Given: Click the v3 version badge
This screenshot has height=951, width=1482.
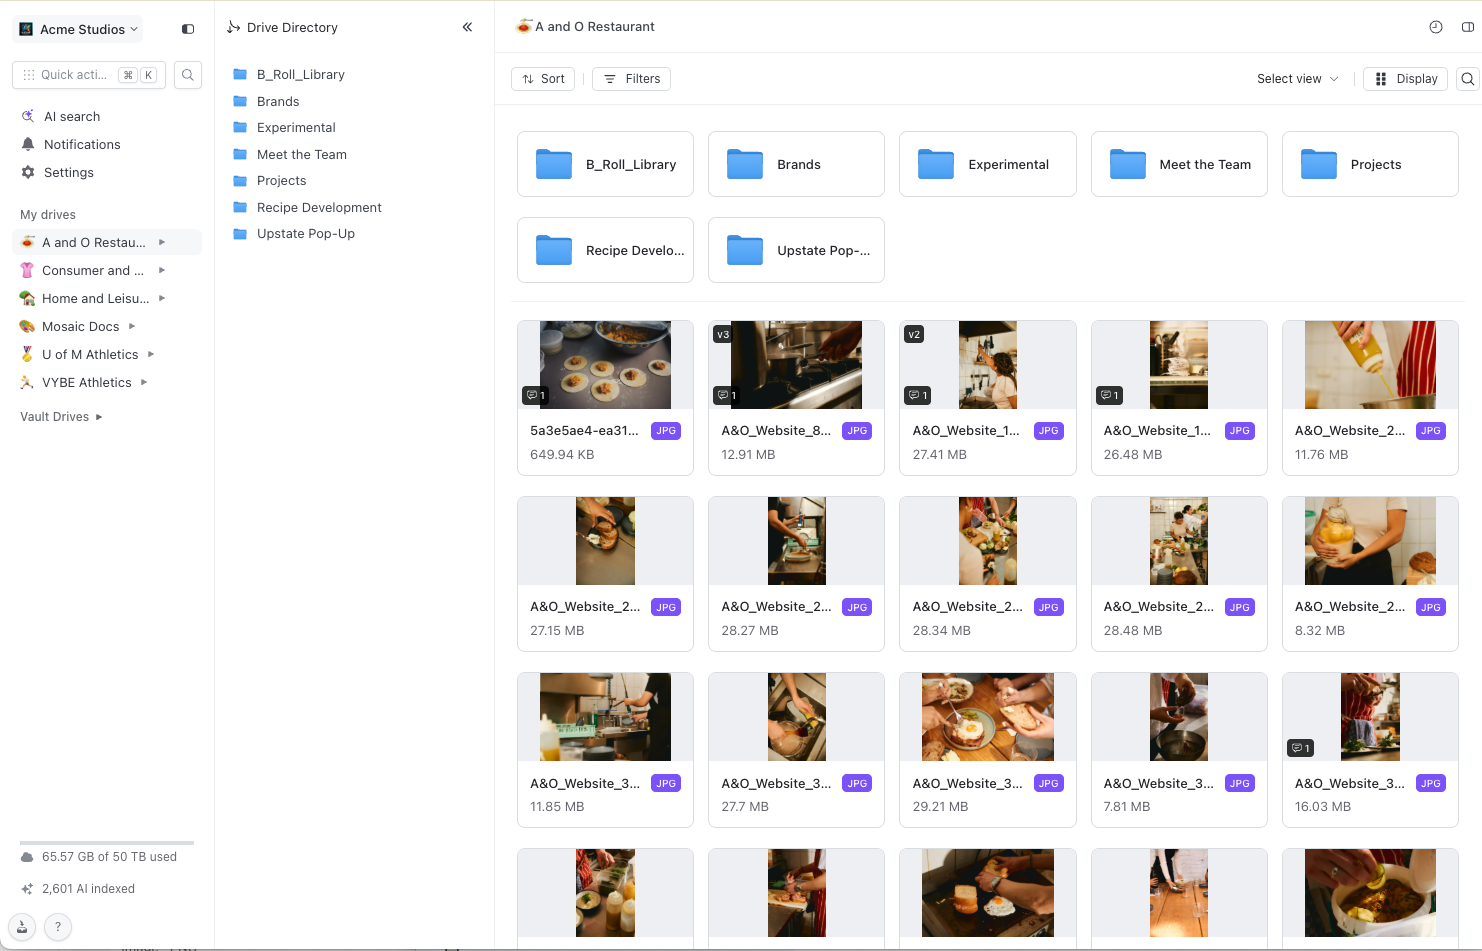Looking at the screenshot, I should click(x=723, y=335).
